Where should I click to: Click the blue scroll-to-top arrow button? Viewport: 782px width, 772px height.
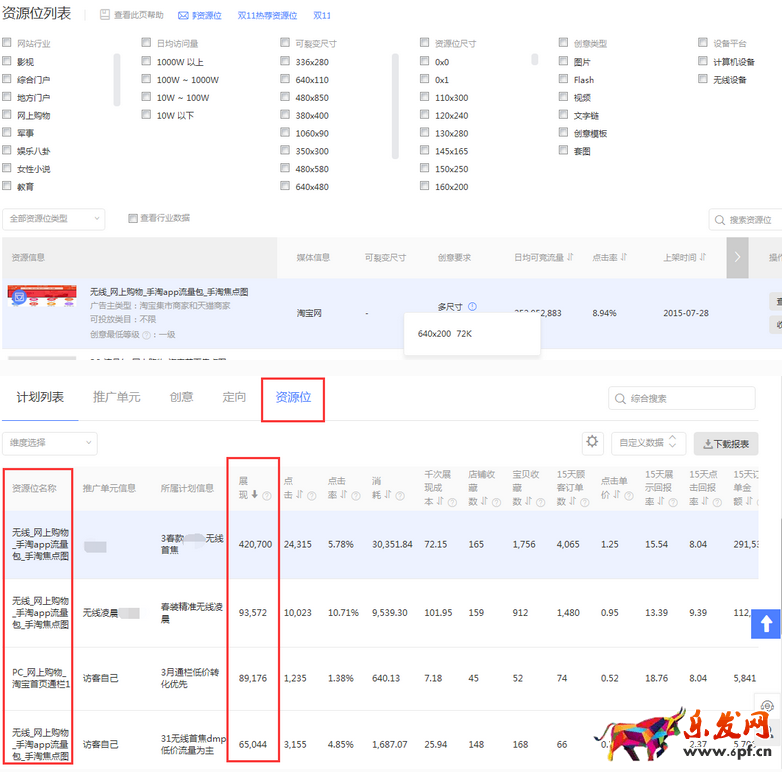click(766, 624)
